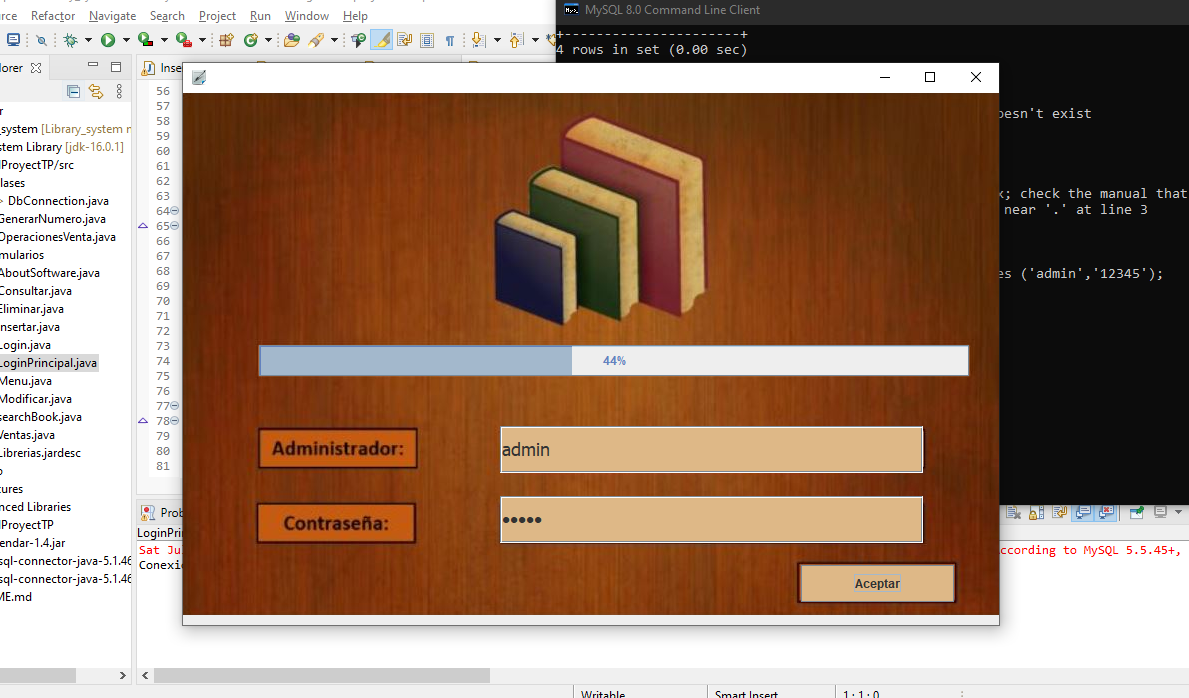Open the Refactor menu
This screenshot has height=698, width=1189.
click(52, 15)
